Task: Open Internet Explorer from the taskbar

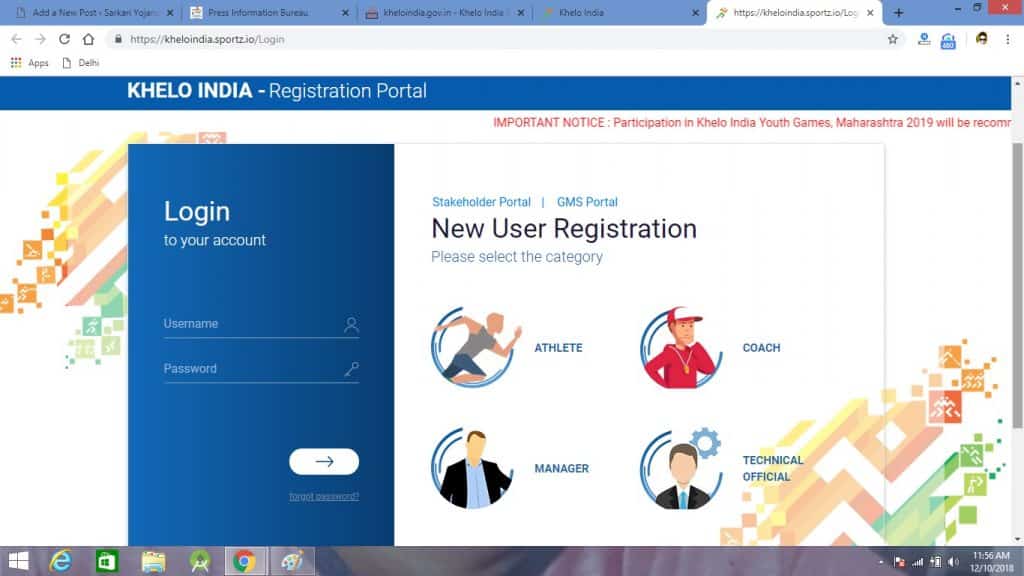Action: click(x=61, y=561)
